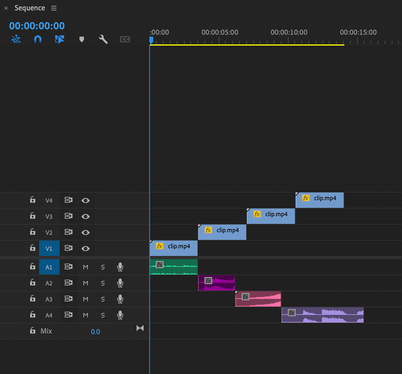Solo audio track A3

tap(103, 299)
